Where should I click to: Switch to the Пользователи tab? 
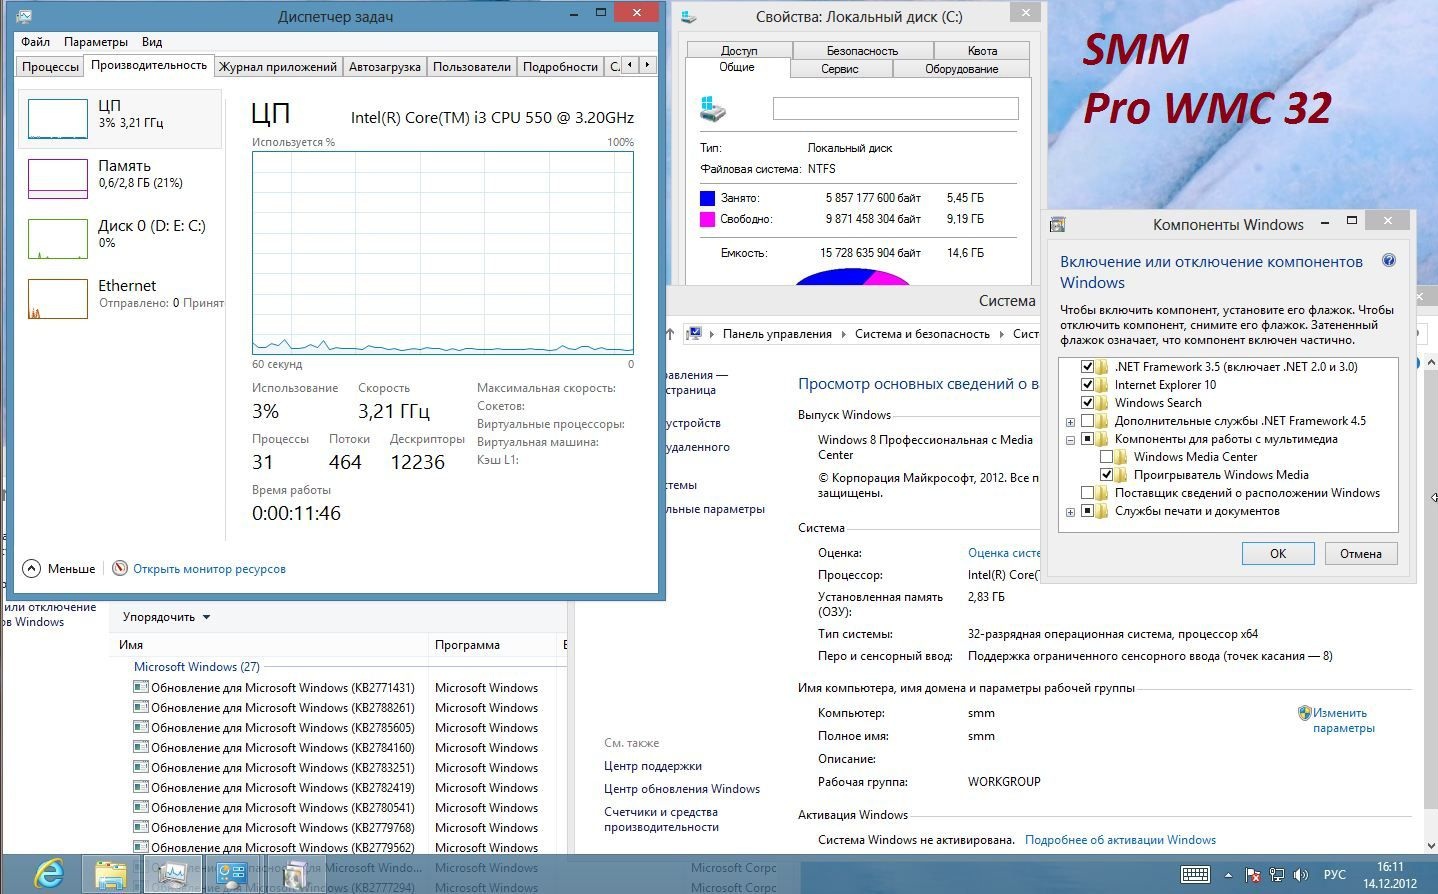pyautogui.click(x=472, y=67)
